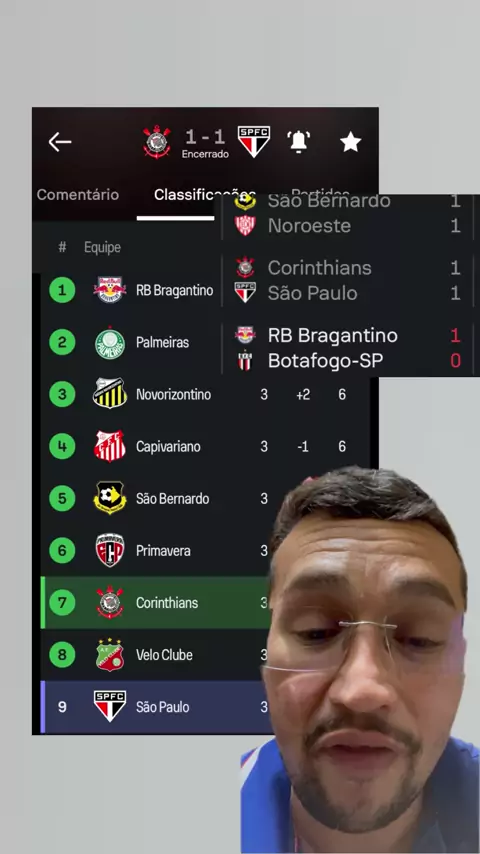Click the Primavera crest icon
480x854 pixels.
110,550
